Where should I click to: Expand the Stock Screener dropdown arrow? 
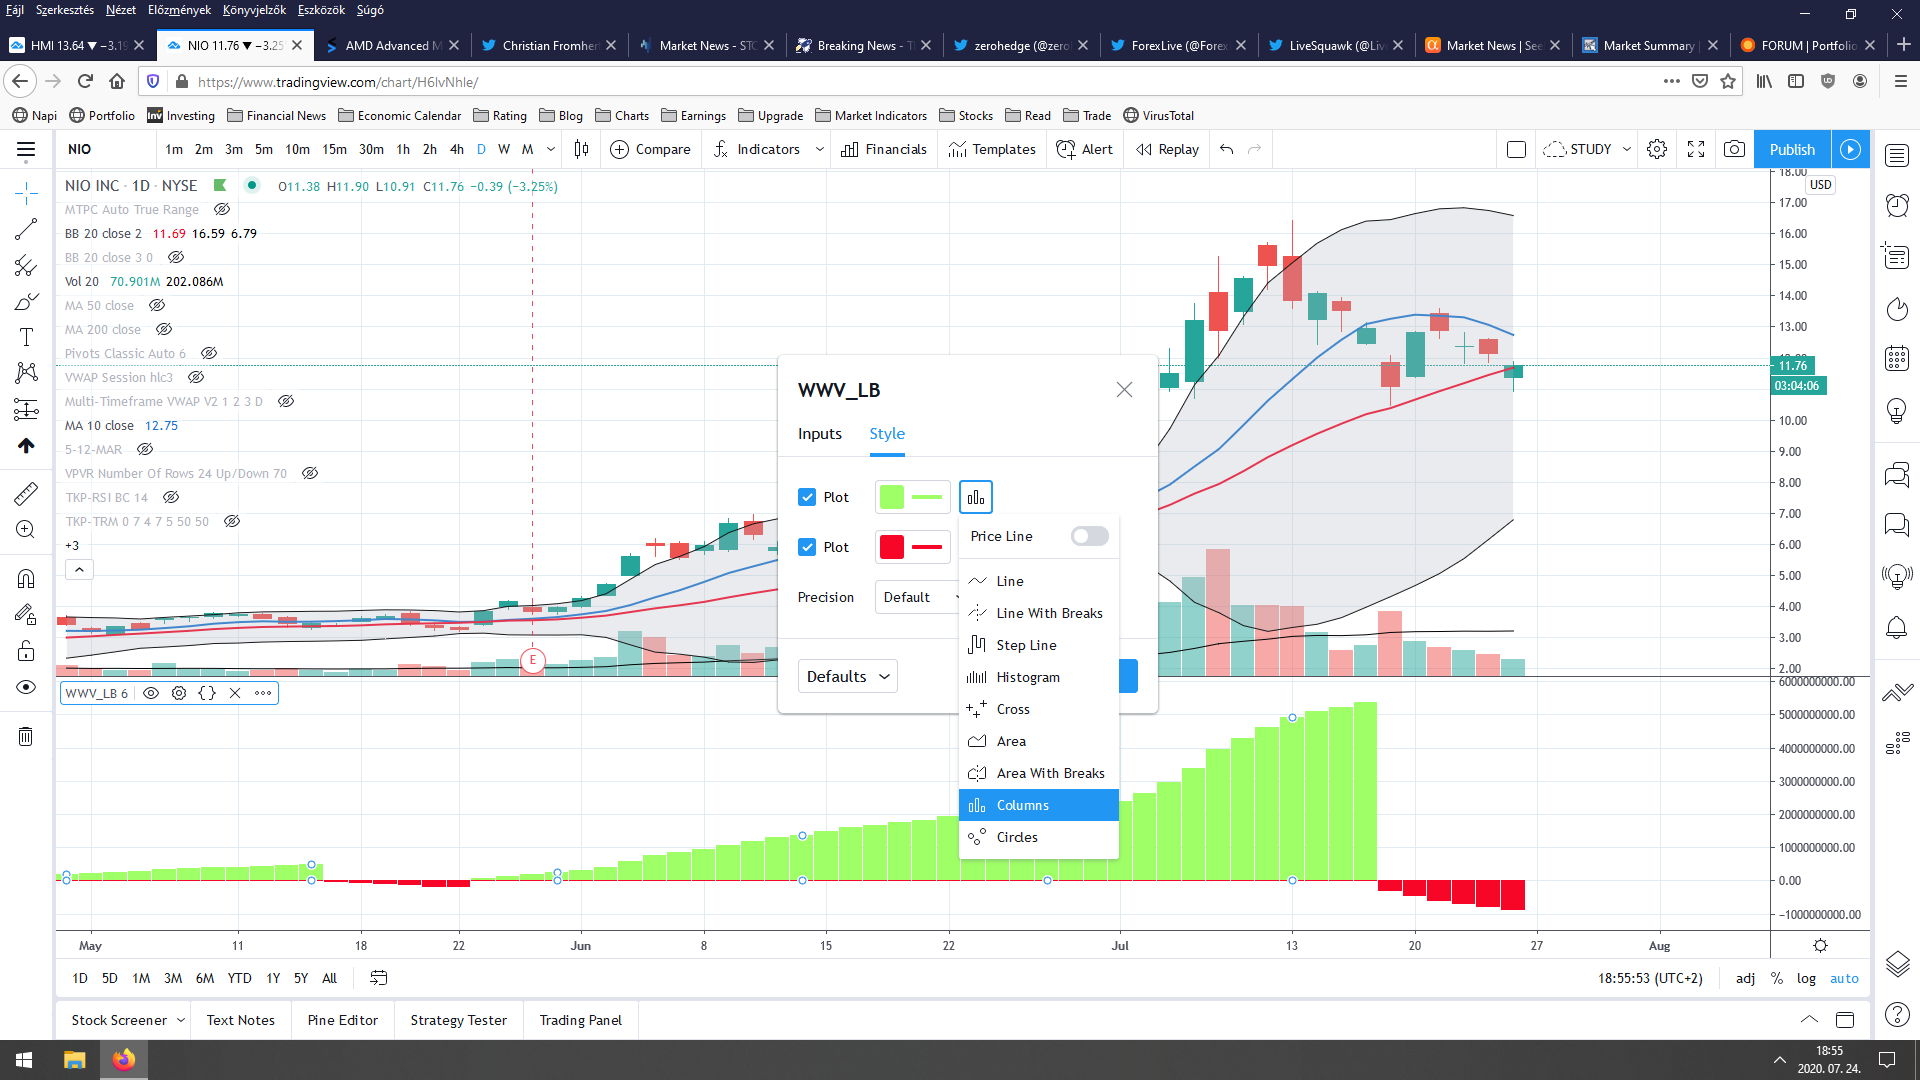pyautogui.click(x=181, y=1020)
